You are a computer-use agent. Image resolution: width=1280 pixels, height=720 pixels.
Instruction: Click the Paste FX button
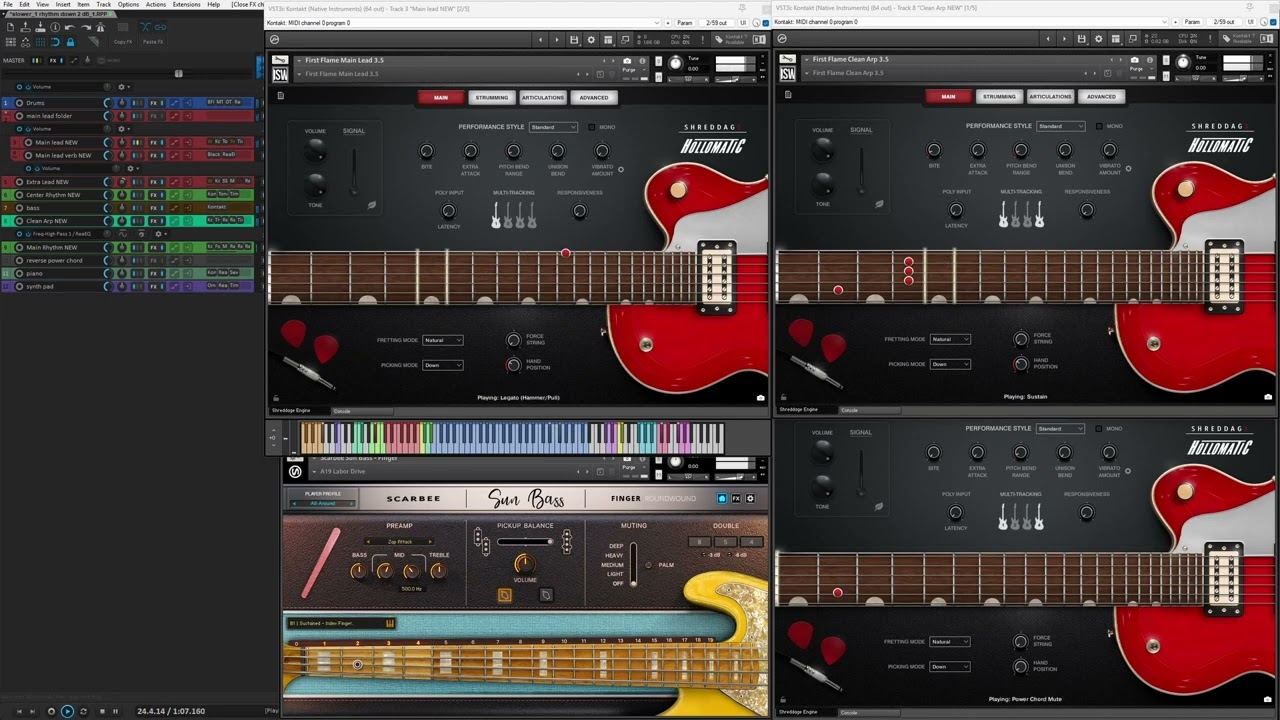coord(153,42)
